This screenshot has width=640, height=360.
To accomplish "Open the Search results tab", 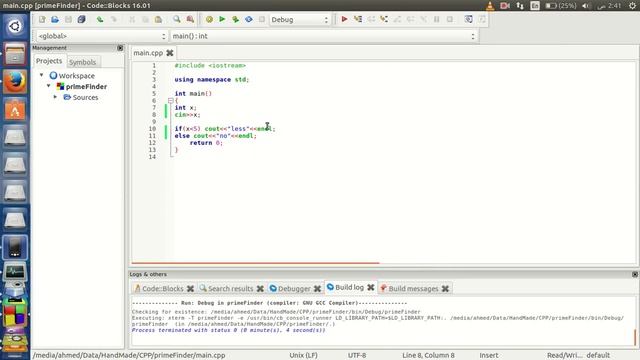I will 230,289.
